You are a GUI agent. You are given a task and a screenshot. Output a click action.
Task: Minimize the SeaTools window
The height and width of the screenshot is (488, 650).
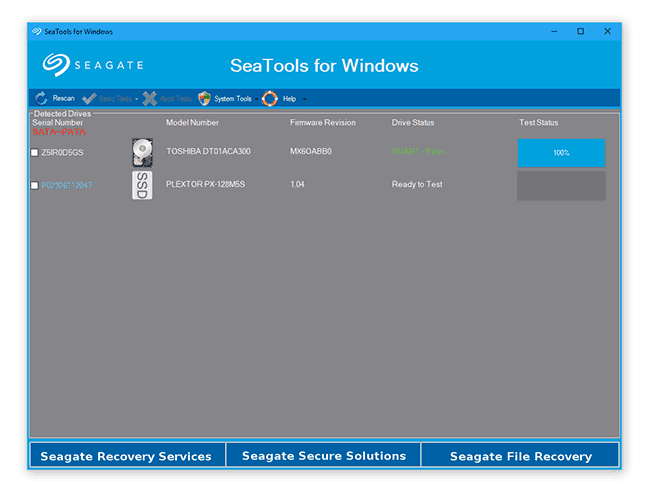pos(554,32)
